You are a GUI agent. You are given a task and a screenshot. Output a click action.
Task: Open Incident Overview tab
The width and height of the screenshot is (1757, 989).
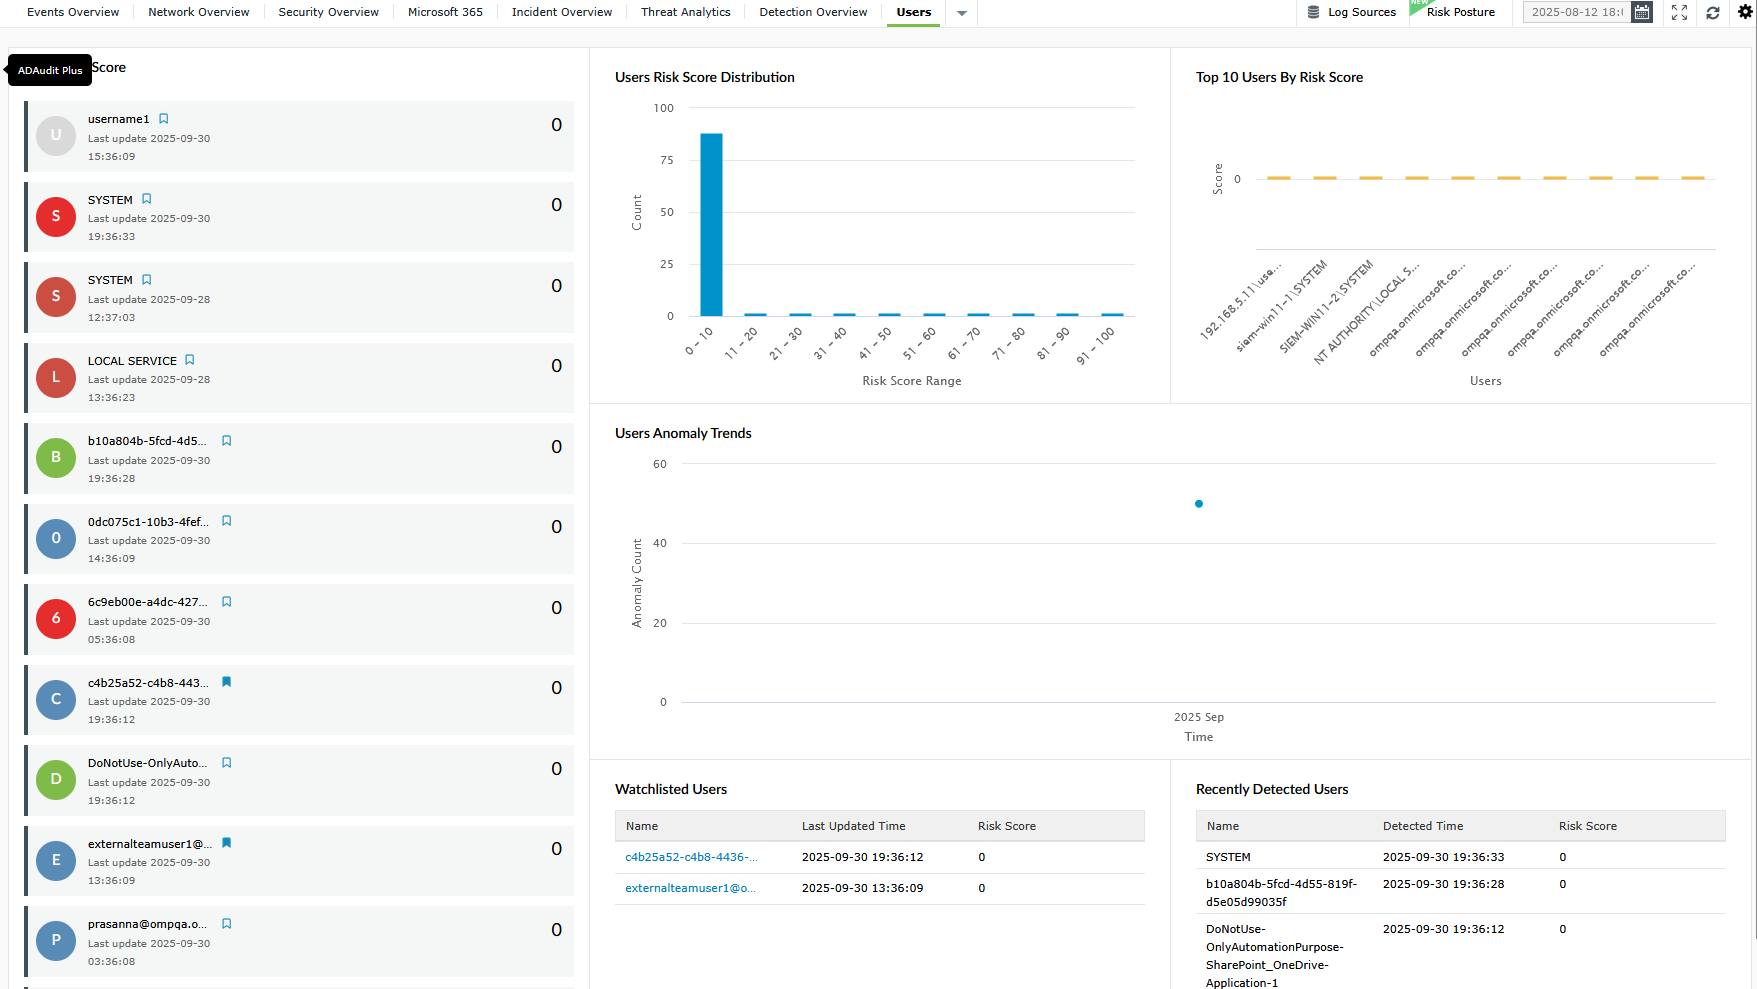pos(562,12)
